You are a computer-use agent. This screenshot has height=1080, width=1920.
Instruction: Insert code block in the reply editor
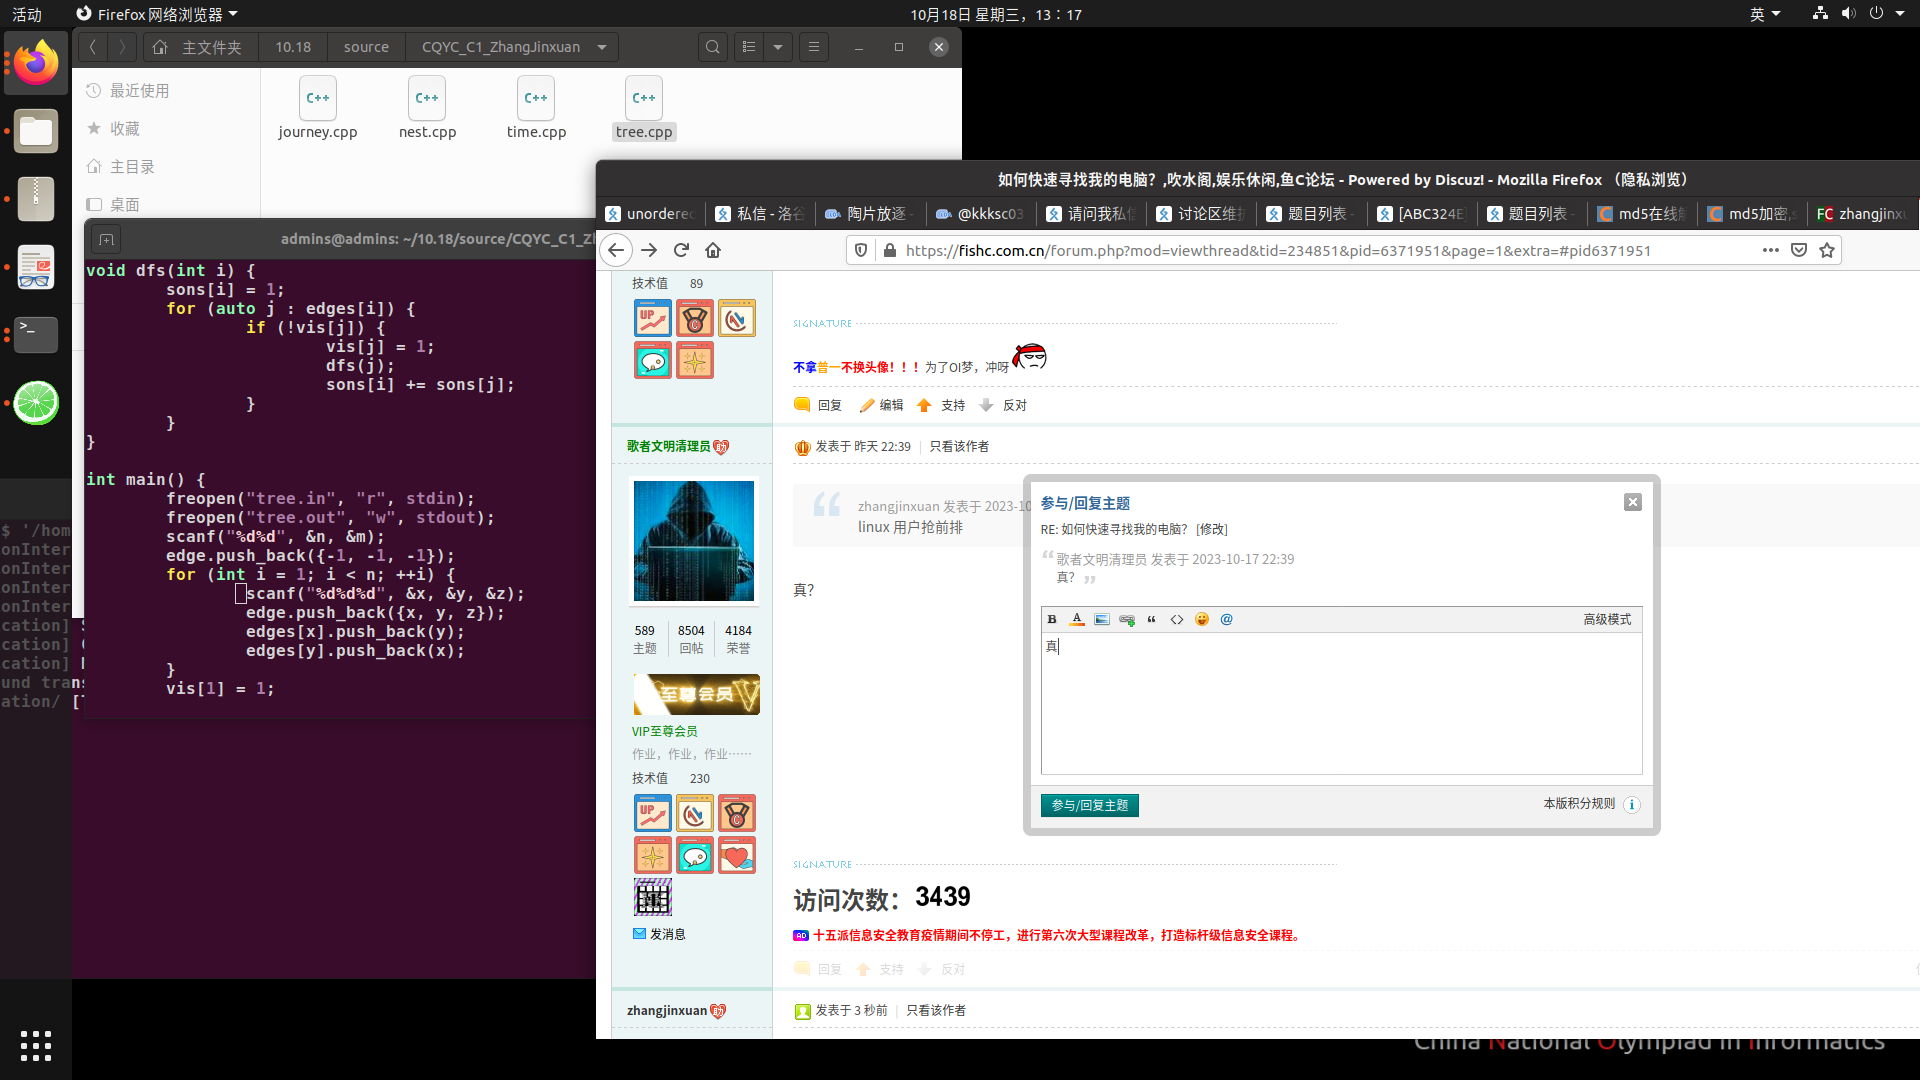click(x=1177, y=620)
